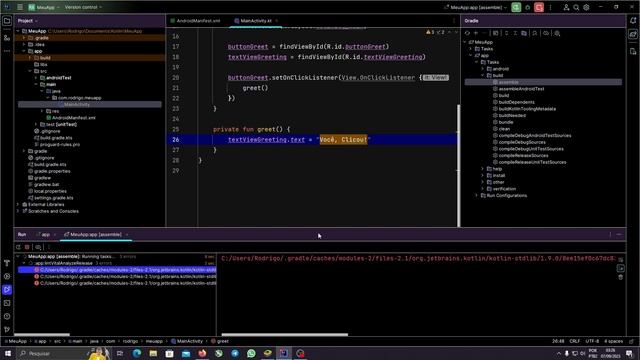
Task: Open the Commit/structure tool icon below Project icon
Action: [7, 38]
